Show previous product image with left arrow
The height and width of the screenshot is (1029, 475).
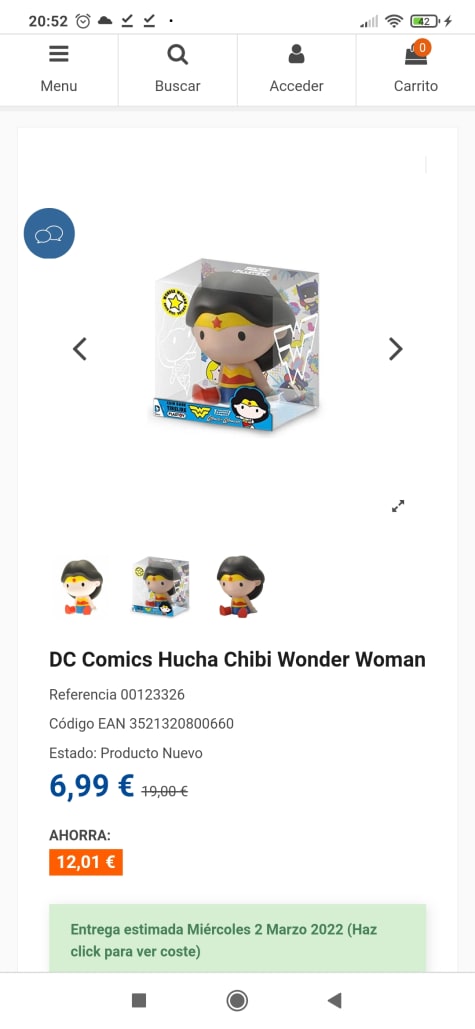[x=79, y=349]
